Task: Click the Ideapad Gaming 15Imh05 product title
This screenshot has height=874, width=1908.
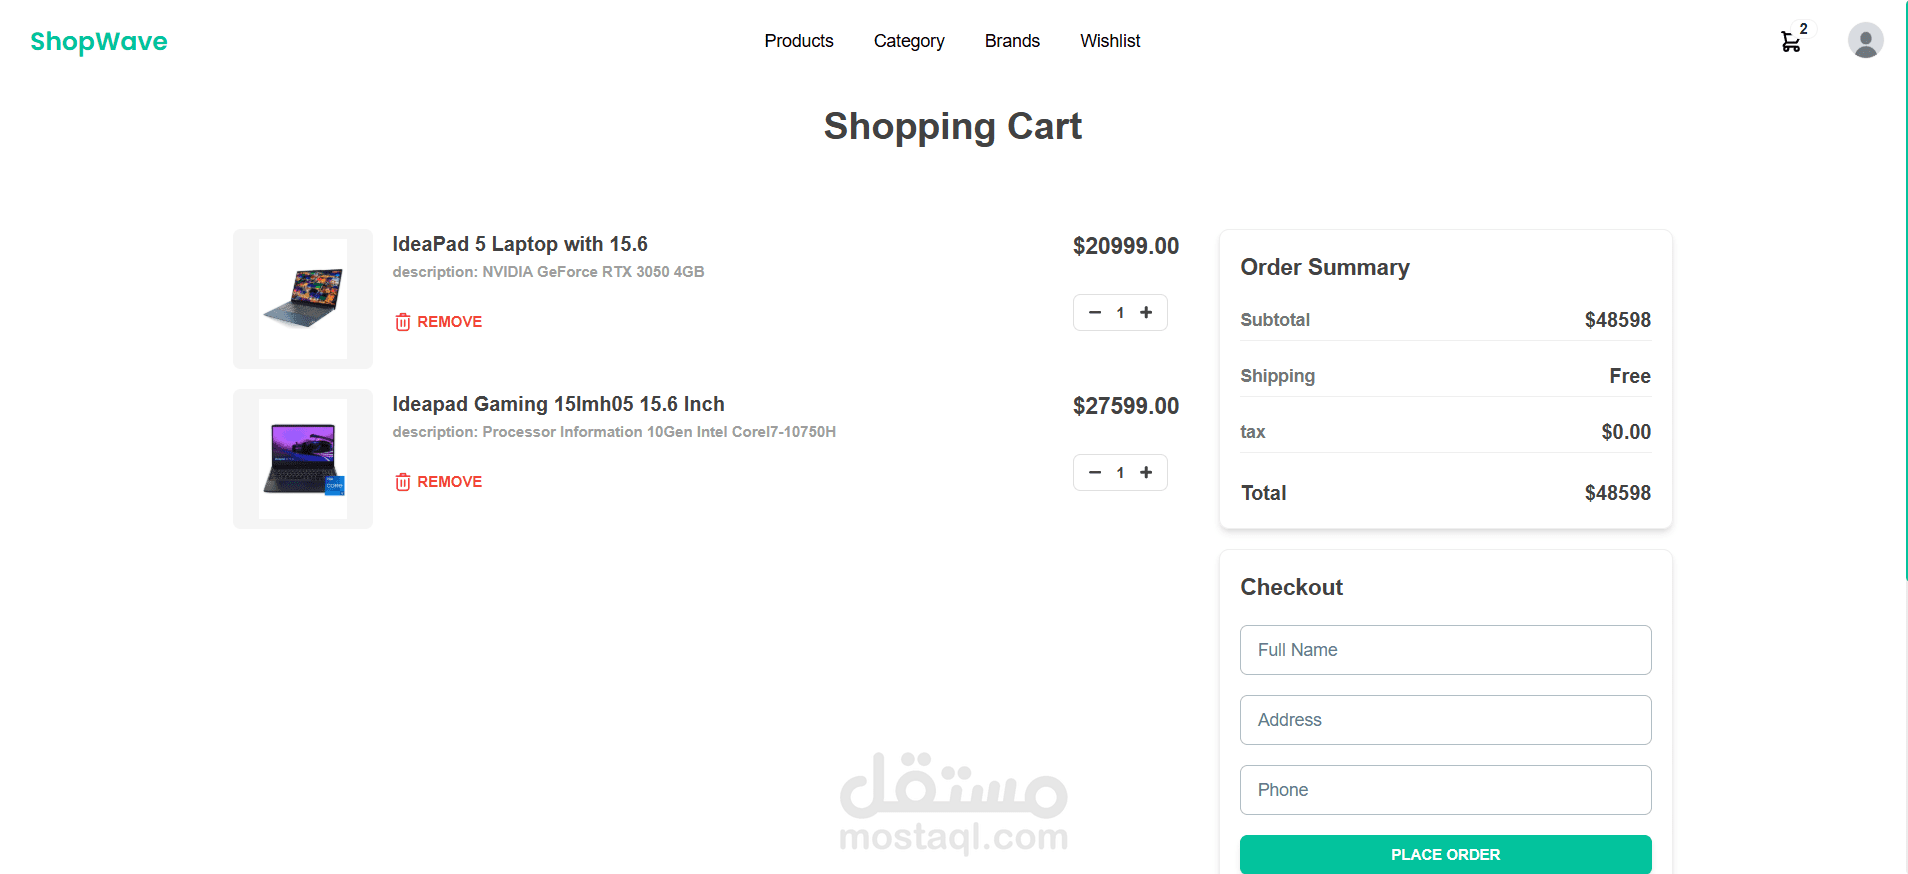Action: tap(558, 404)
